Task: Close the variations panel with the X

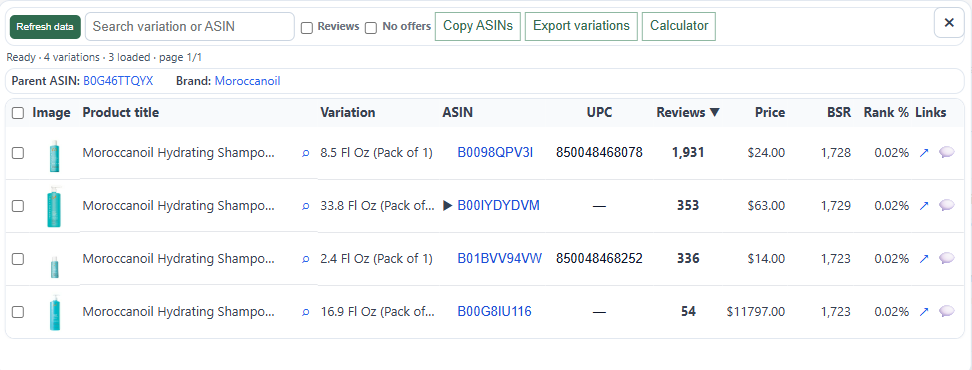Action: 948,23
